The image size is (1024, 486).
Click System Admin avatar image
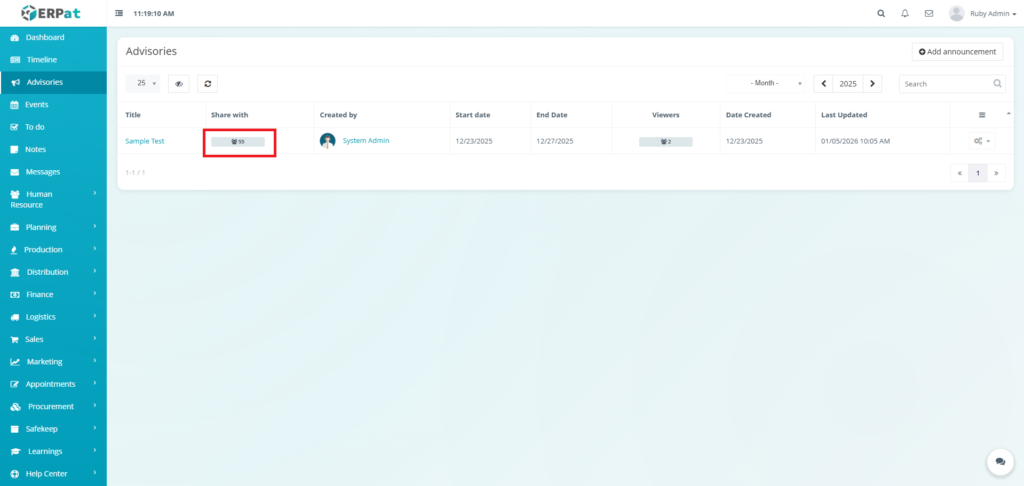click(x=327, y=140)
